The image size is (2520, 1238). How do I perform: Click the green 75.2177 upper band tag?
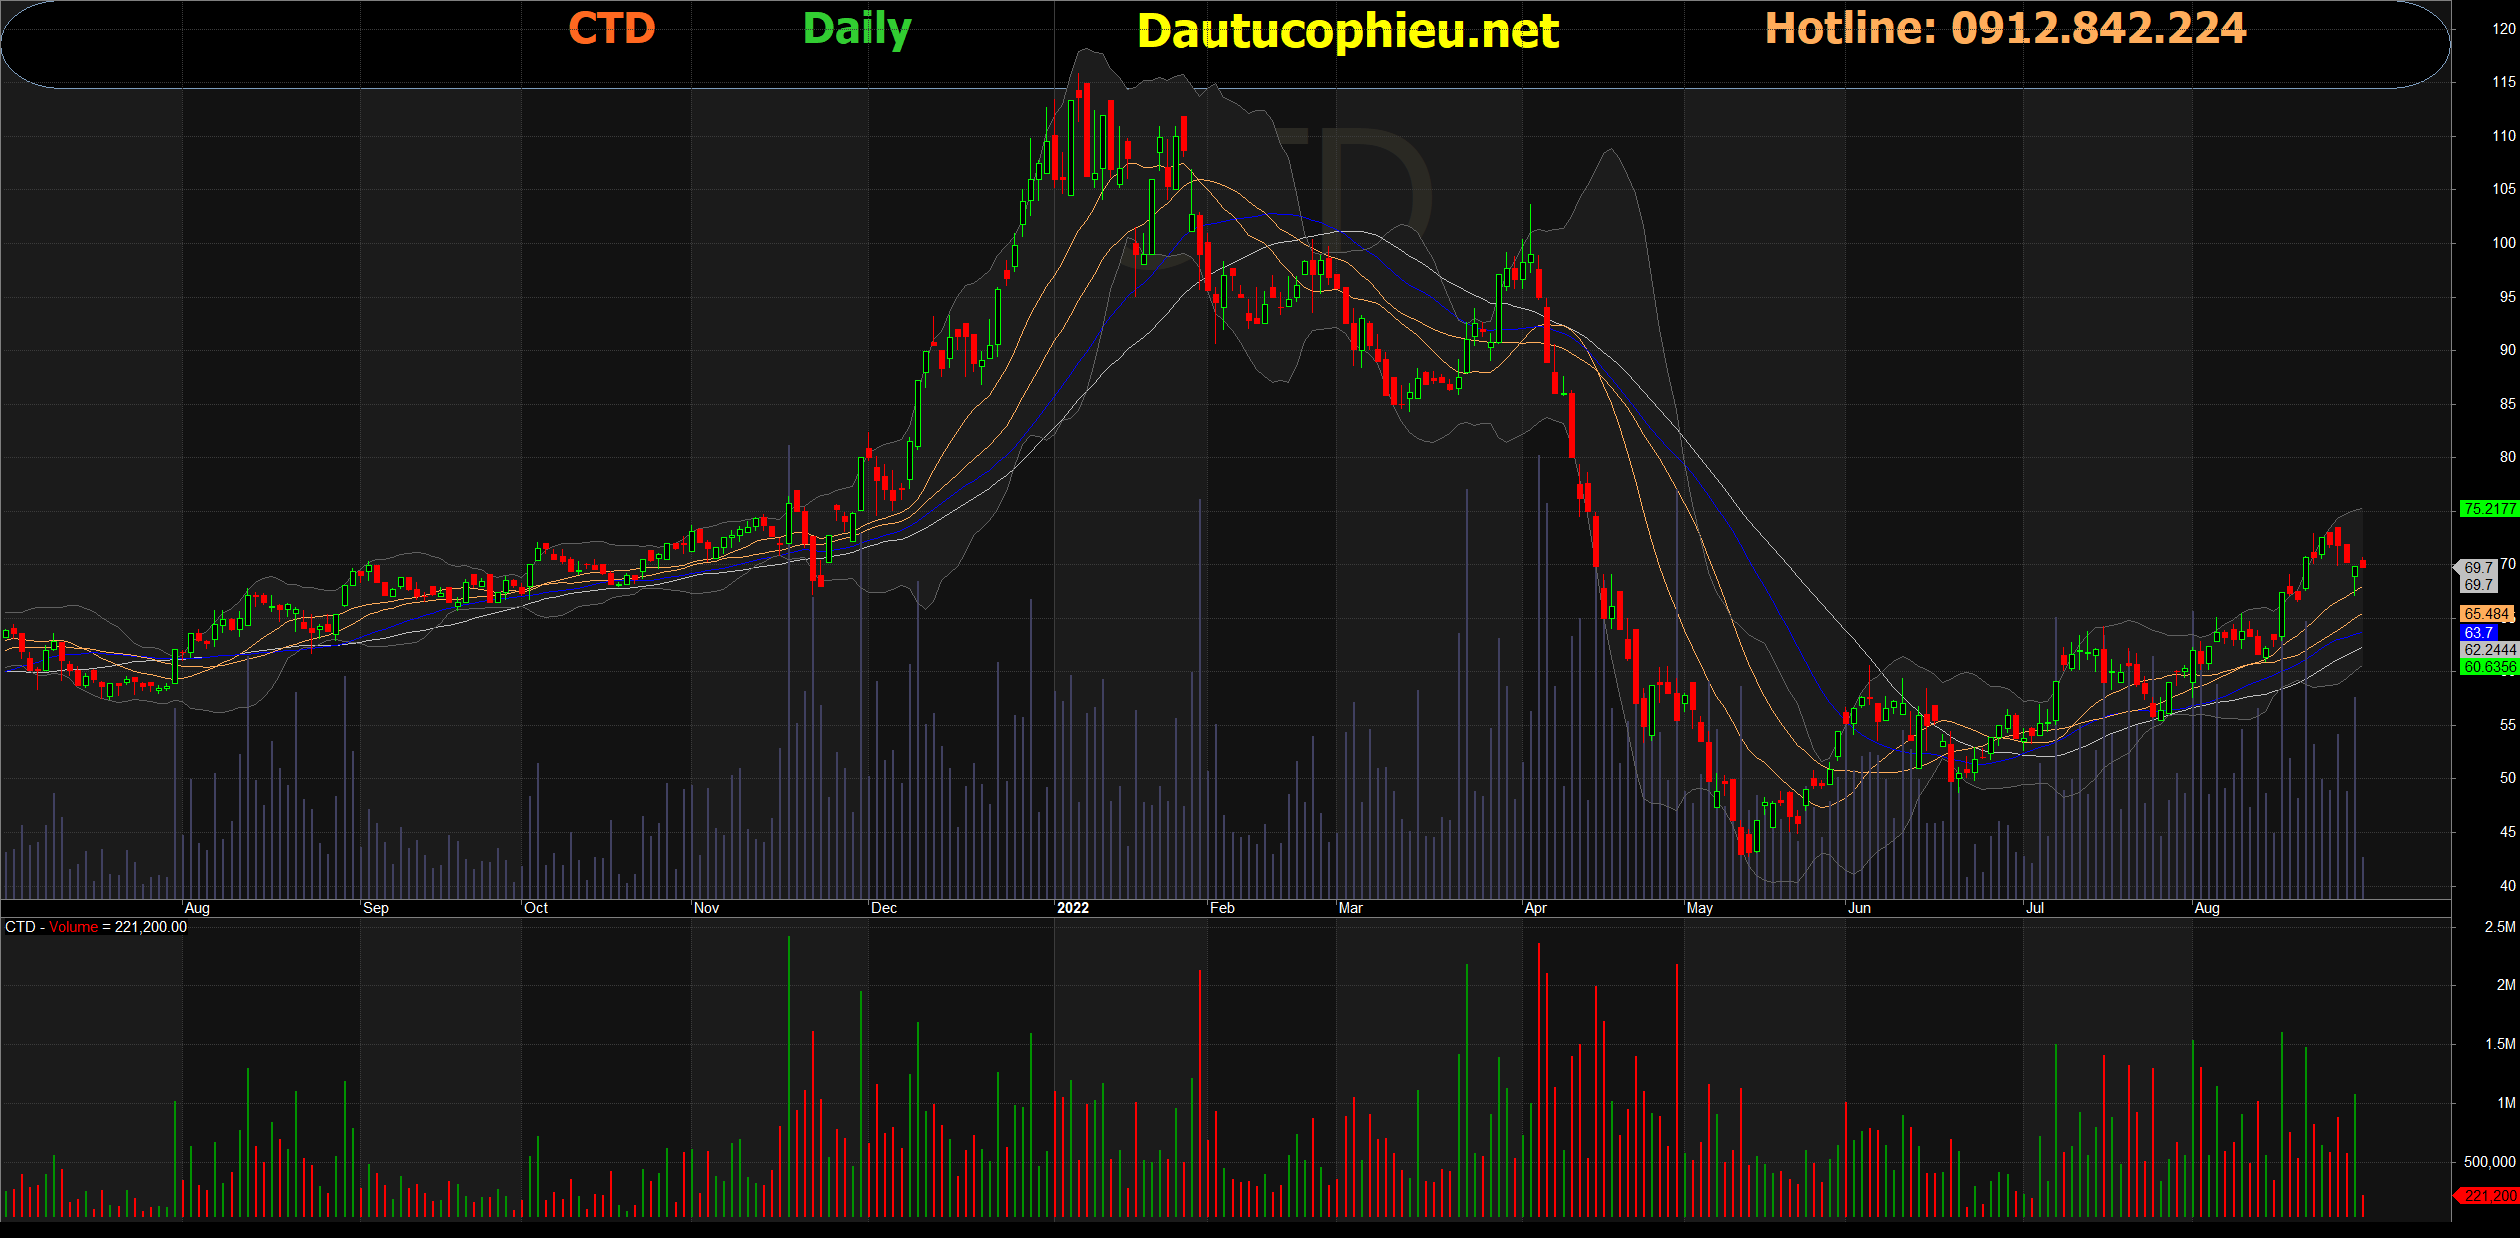pyautogui.click(x=2488, y=509)
